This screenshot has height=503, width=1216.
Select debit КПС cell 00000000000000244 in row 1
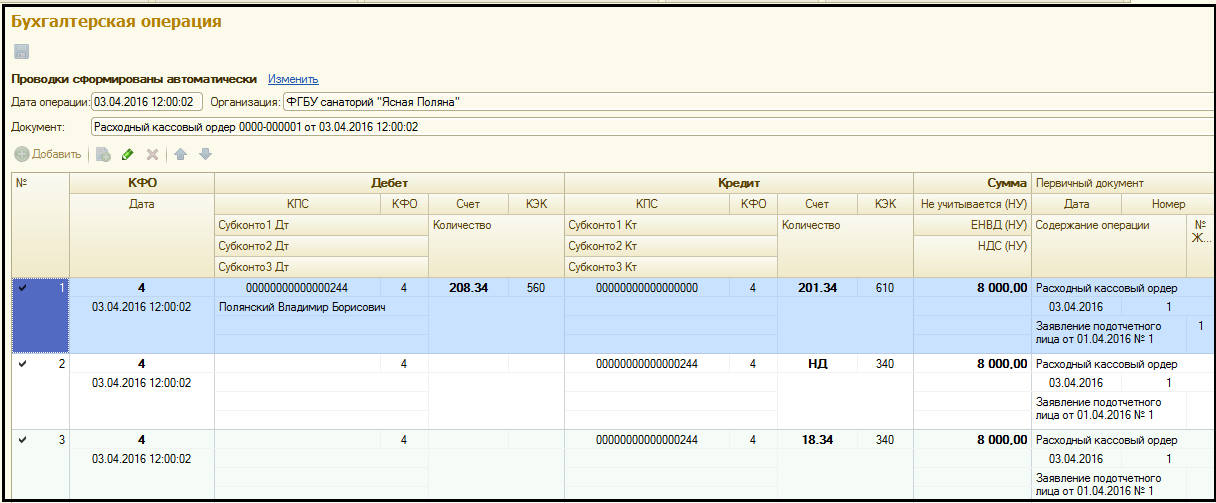(297, 288)
